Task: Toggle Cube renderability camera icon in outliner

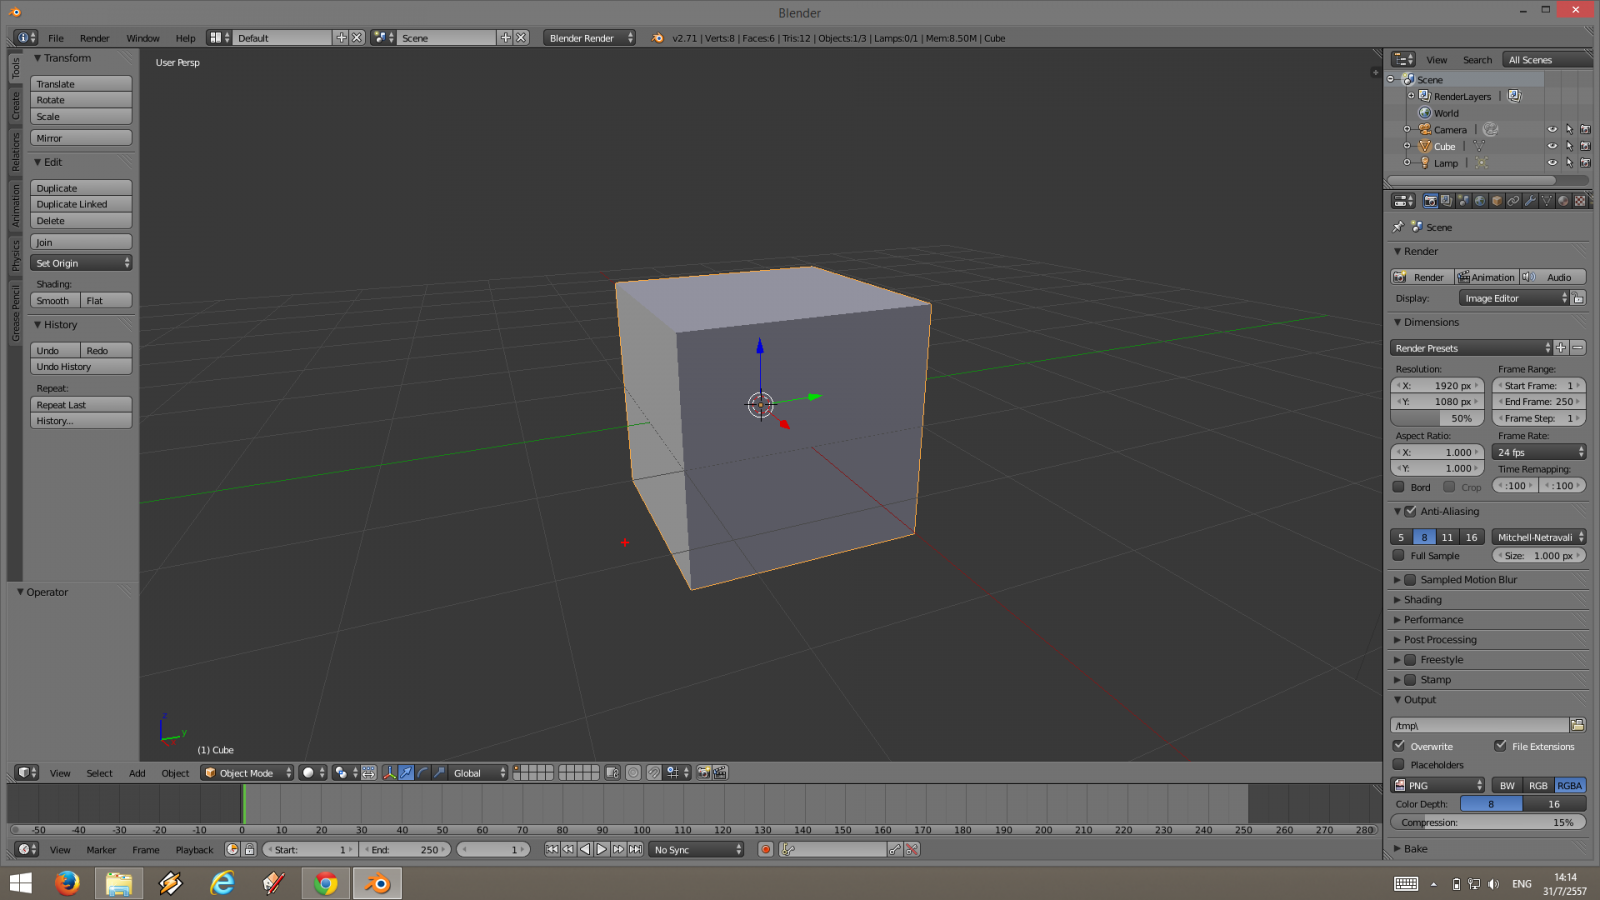Action: [1585, 146]
